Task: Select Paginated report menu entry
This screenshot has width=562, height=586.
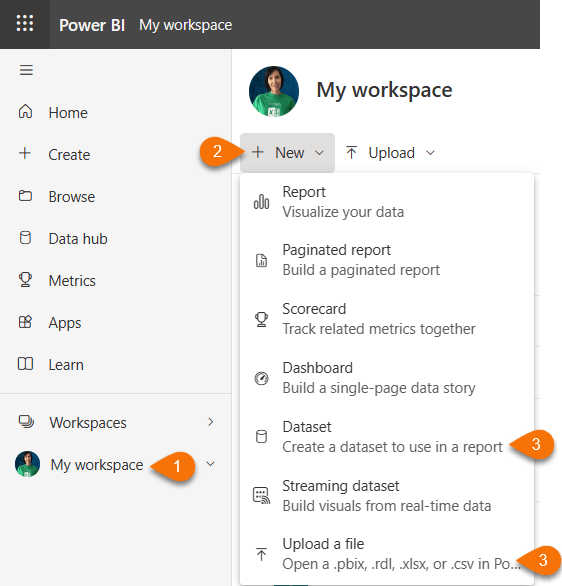Action: pyautogui.click(x=387, y=260)
